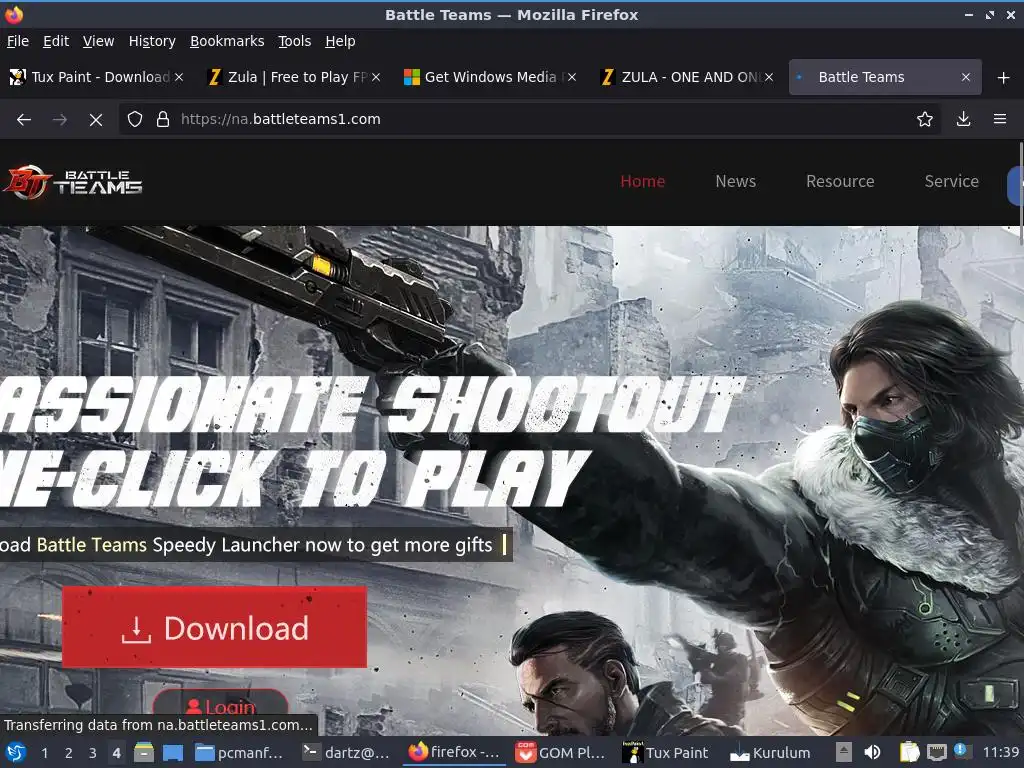Open the Firefox hamburger application menu
Screen dimensions: 1024x768
click(x=1000, y=120)
